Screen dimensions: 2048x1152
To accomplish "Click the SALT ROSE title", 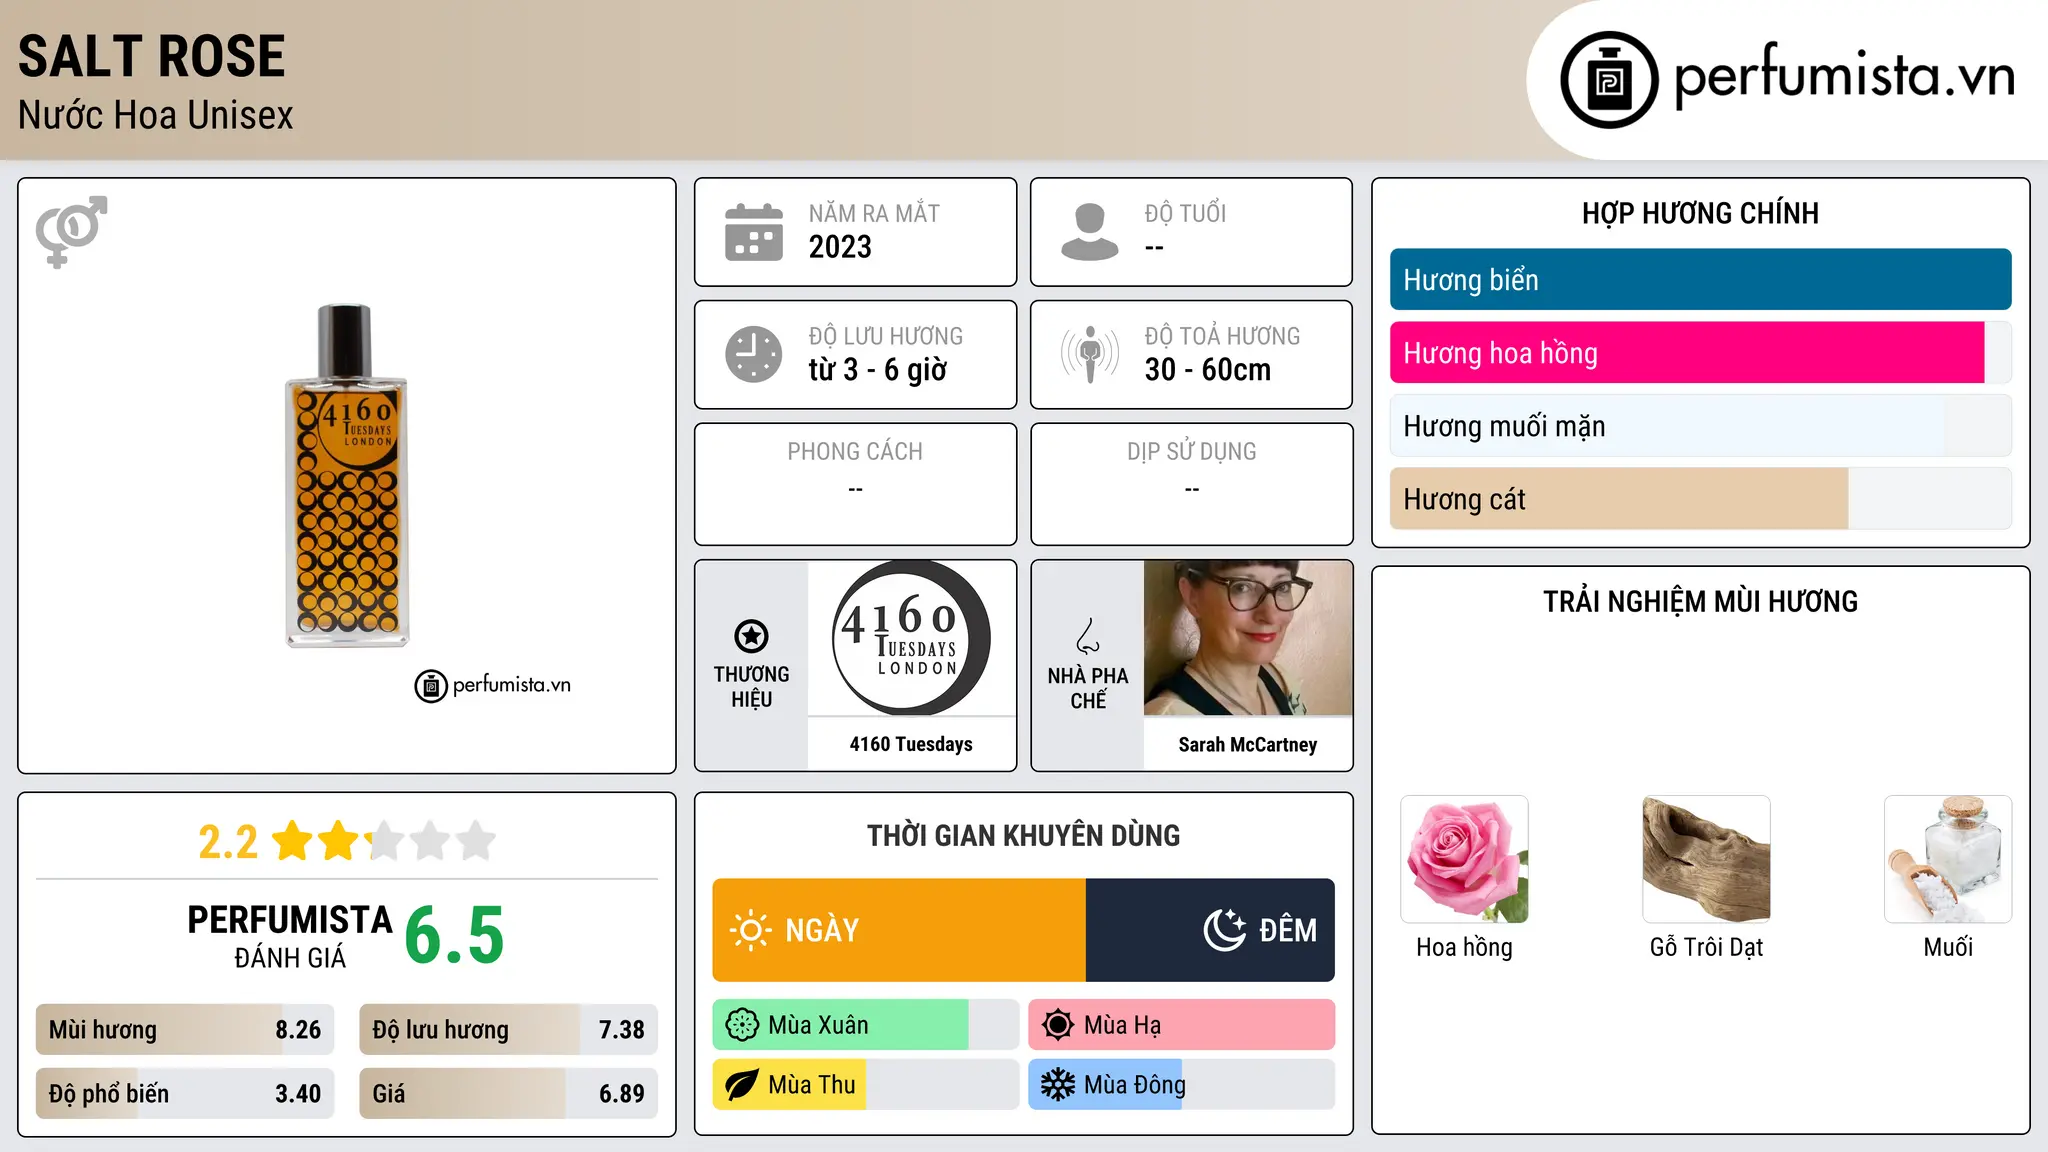I will (x=152, y=56).
